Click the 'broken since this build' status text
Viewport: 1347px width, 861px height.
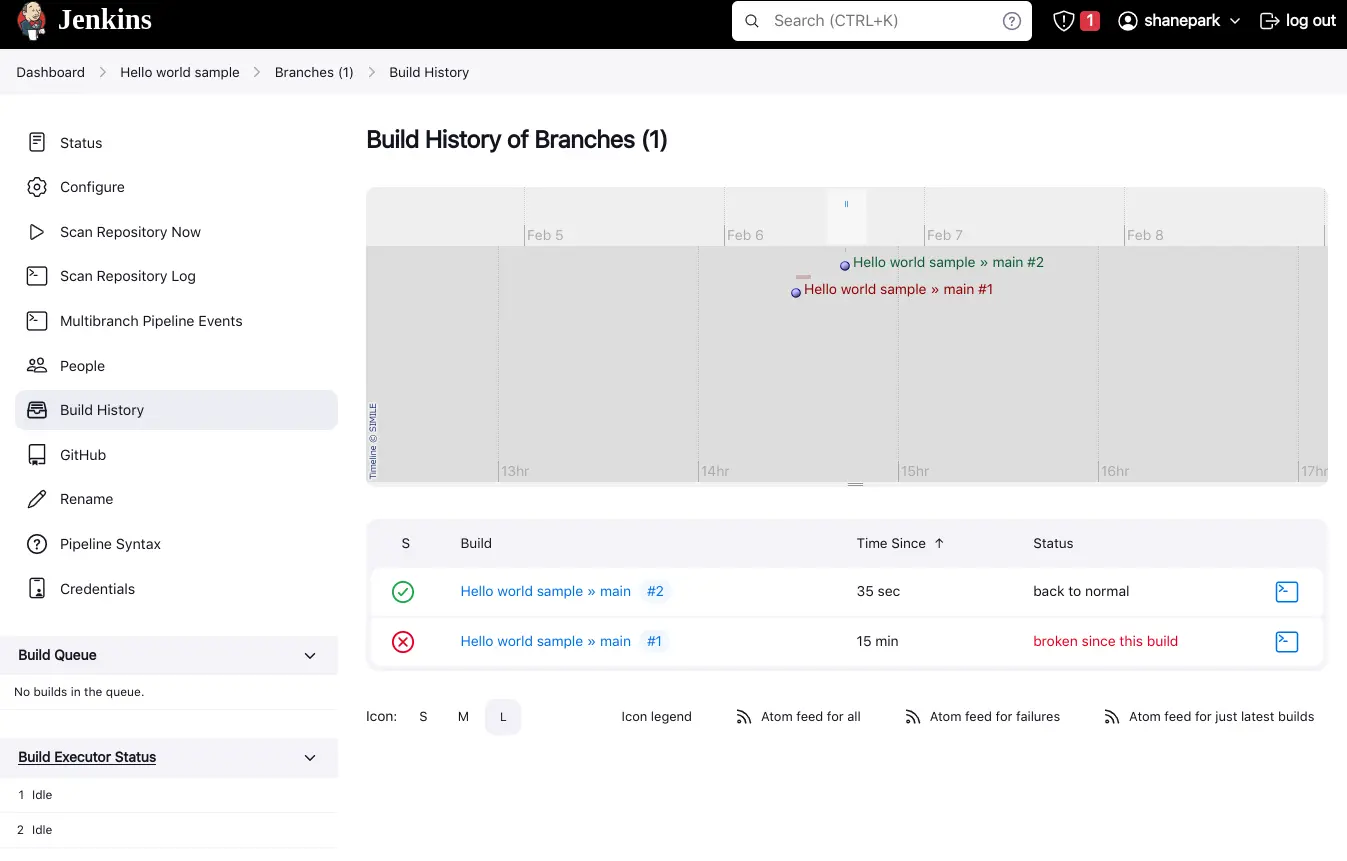tap(1105, 642)
